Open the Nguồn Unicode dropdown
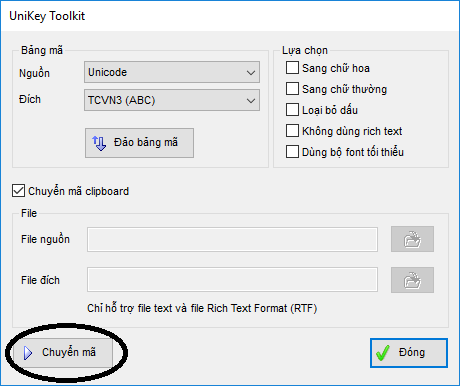Screen dimensions: 460x386 172,72
